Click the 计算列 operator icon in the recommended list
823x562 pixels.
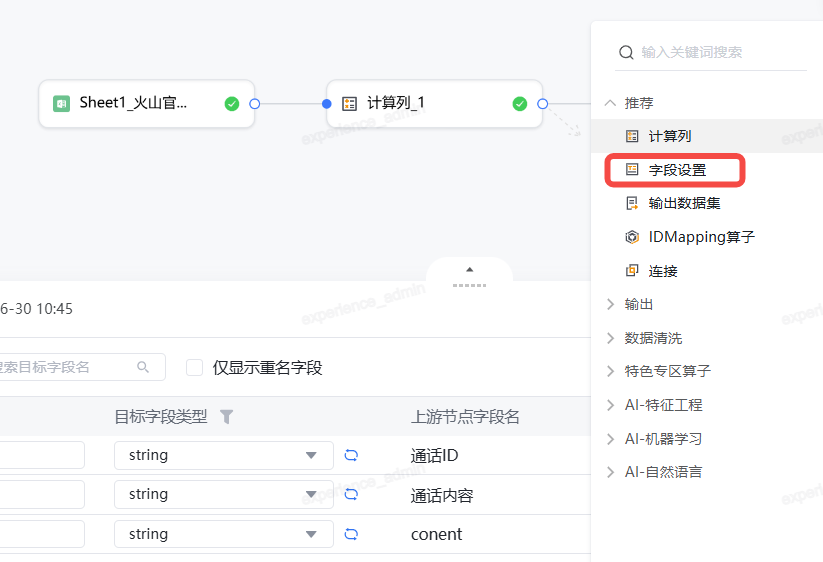pyautogui.click(x=632, y=136)
